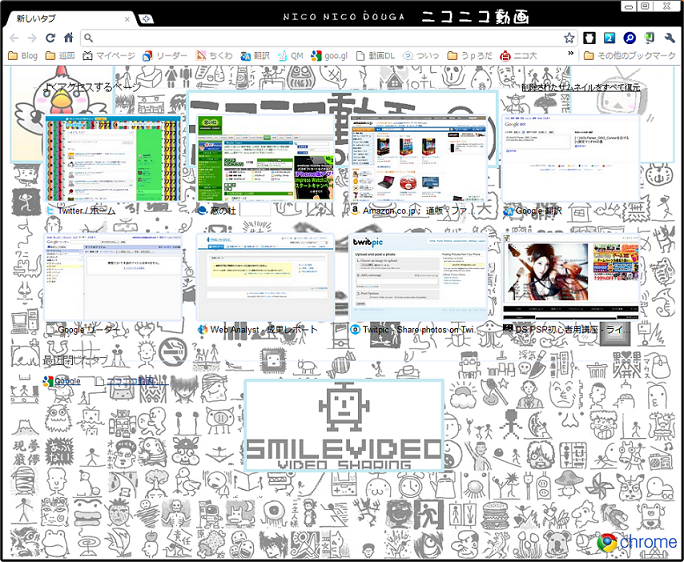Reopen the recently closed ニコニコ動画 tab

click(x=131, y=381)
